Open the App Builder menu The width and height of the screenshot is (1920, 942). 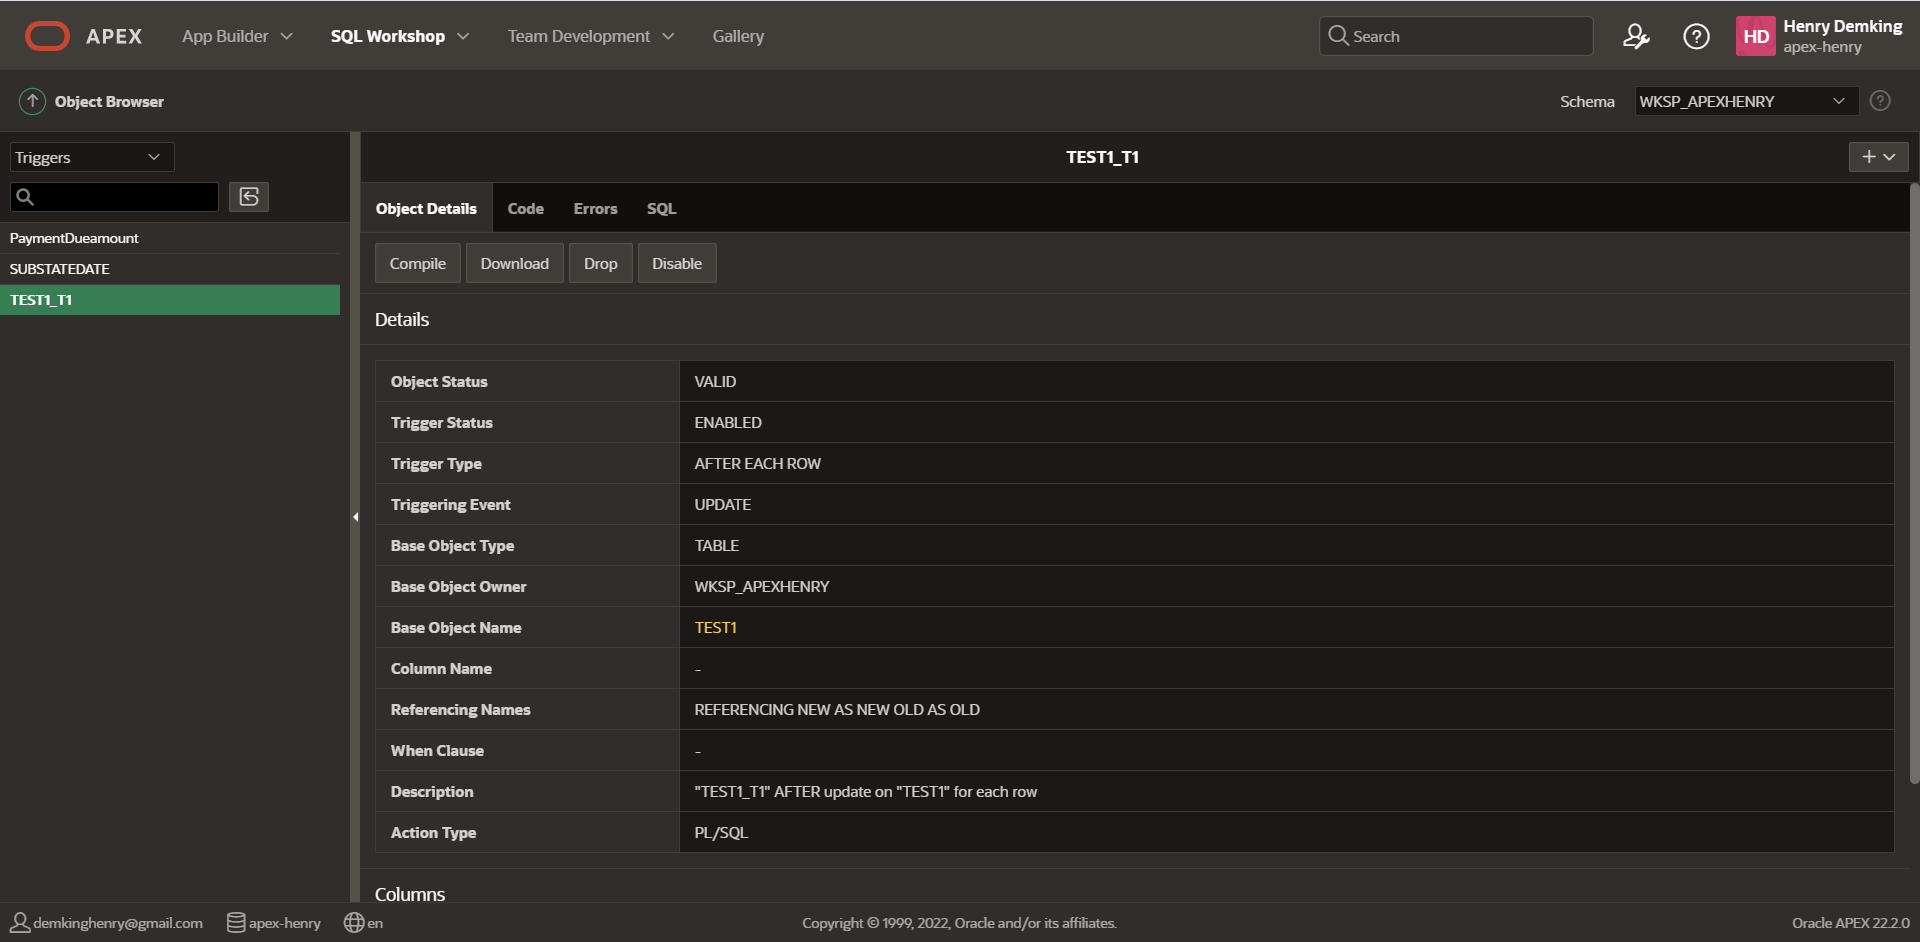tap(237, 36)
